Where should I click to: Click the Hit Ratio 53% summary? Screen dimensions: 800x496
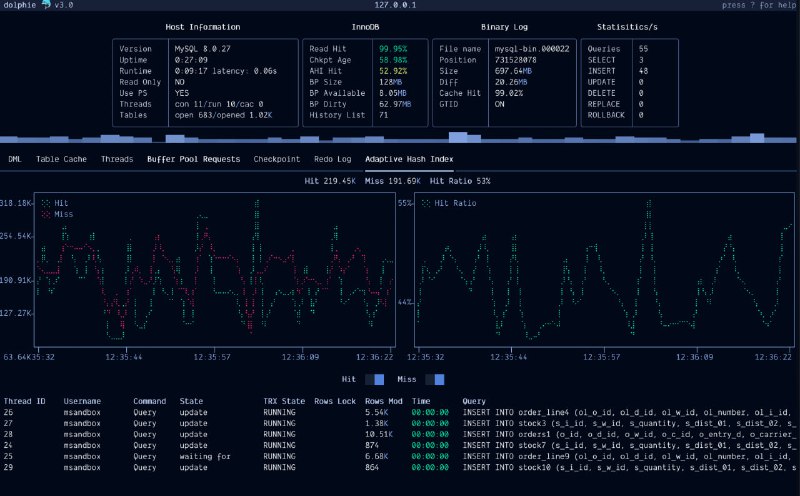460,181
